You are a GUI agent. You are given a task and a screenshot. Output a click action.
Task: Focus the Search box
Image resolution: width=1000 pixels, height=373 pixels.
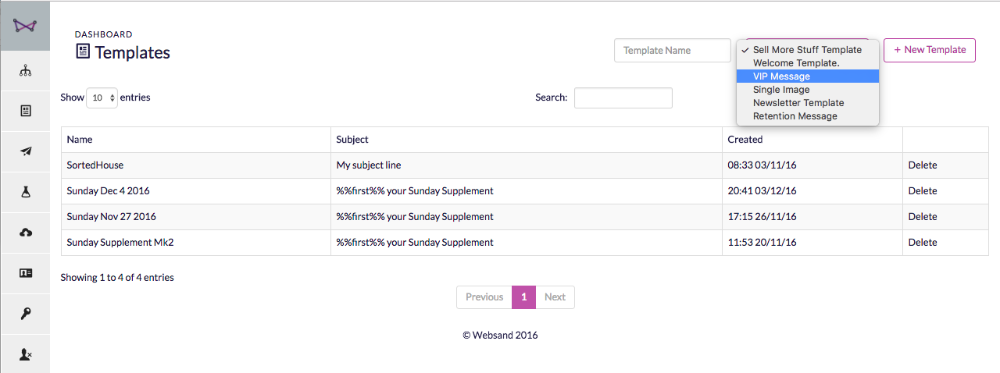(x=623, y=98)
